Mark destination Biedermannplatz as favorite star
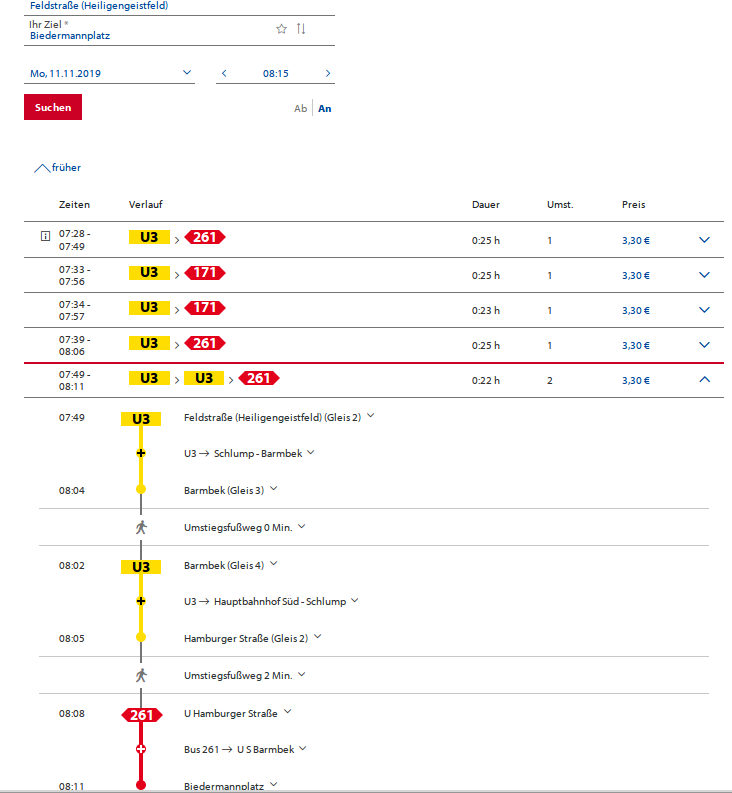The image size is (732, 793). point(281,29)
